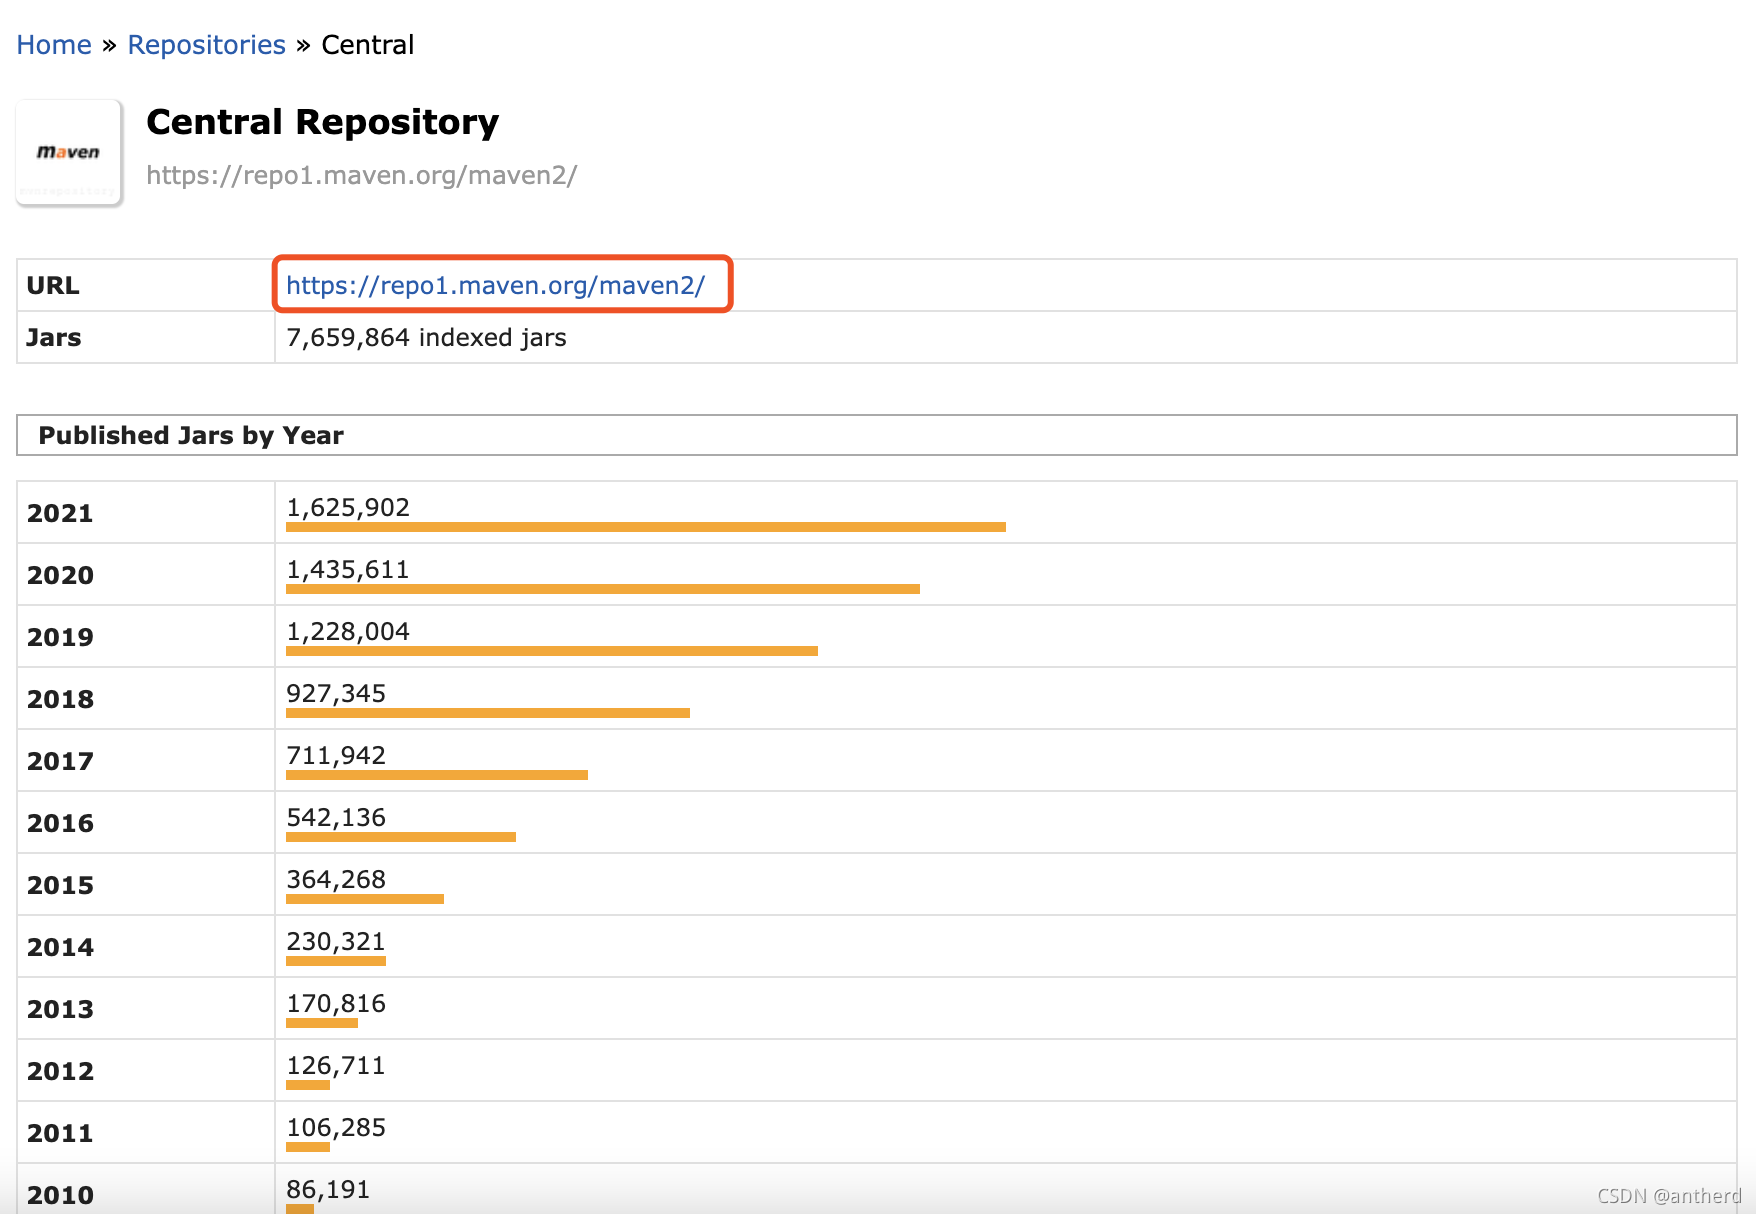
Task: Click the orange bar for 2020
Action: tap(603, 589)
